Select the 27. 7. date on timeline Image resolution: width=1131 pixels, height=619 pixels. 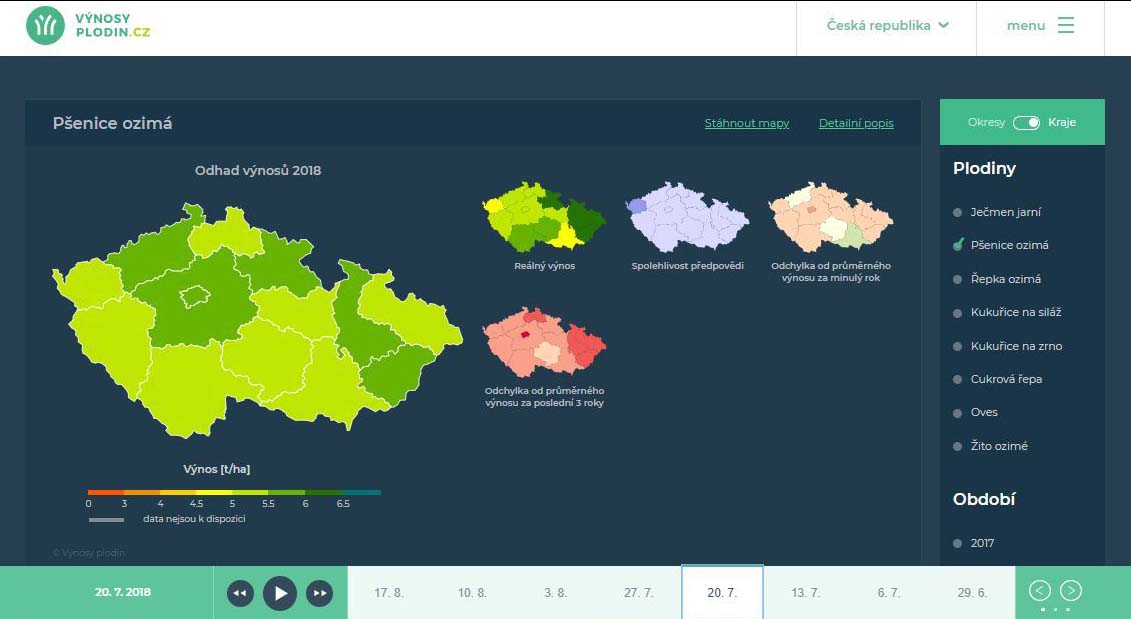coord(638,593)
